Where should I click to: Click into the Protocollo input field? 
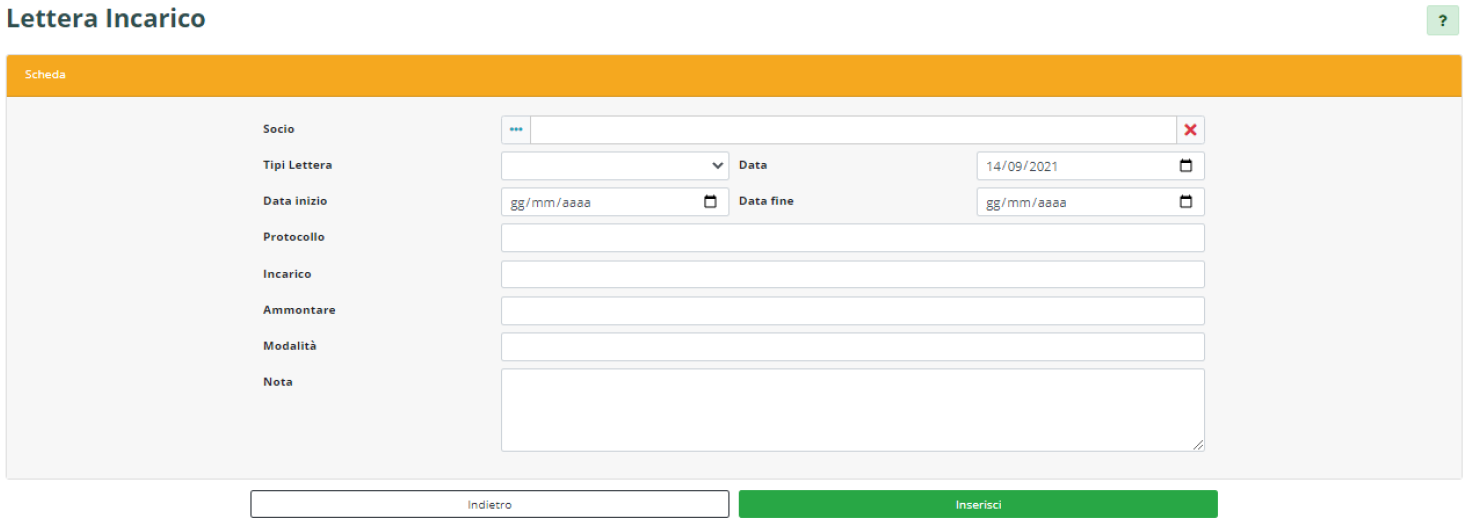[852, 238]
